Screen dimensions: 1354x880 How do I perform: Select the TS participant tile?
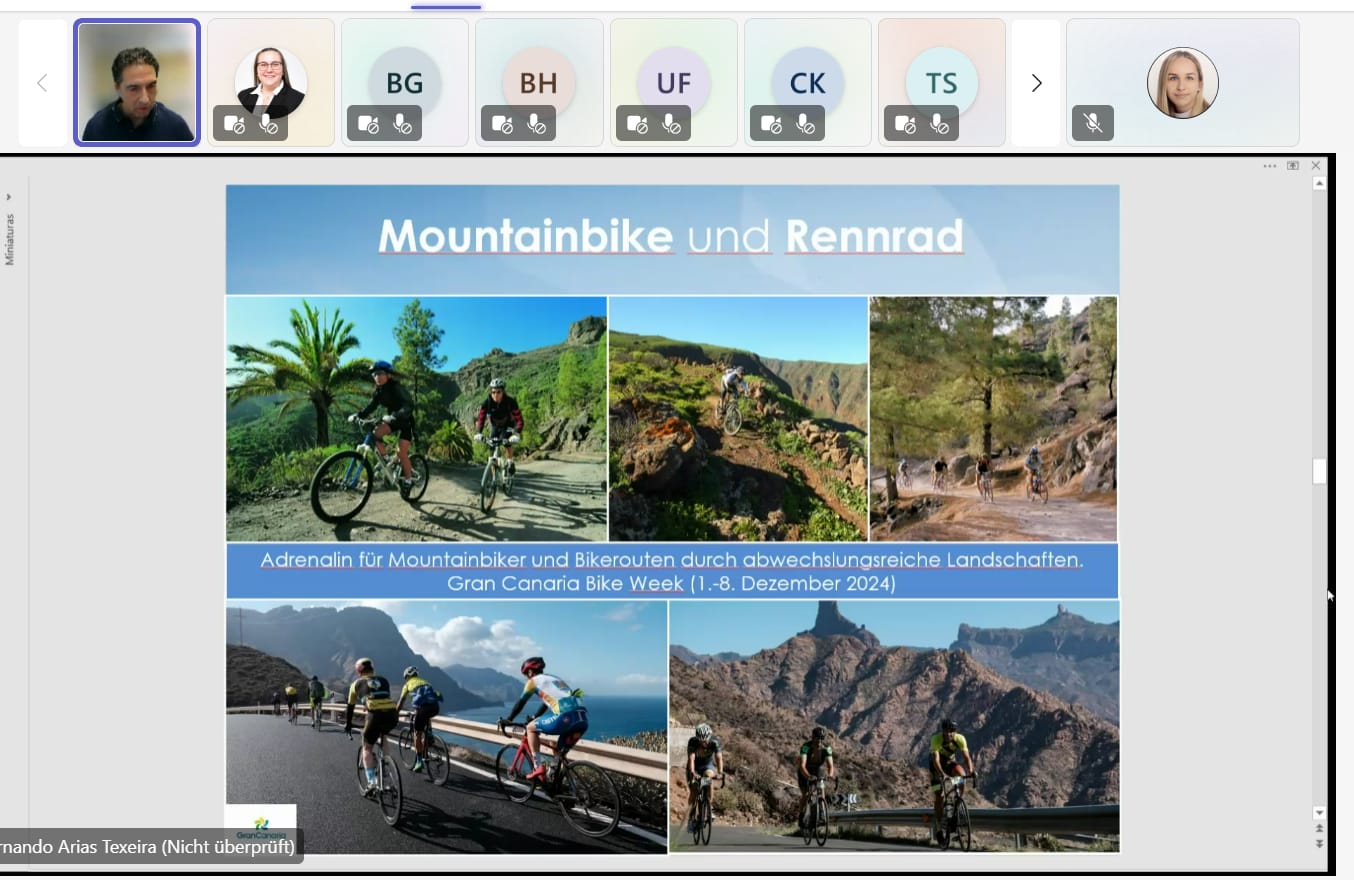tap(942, 83)
